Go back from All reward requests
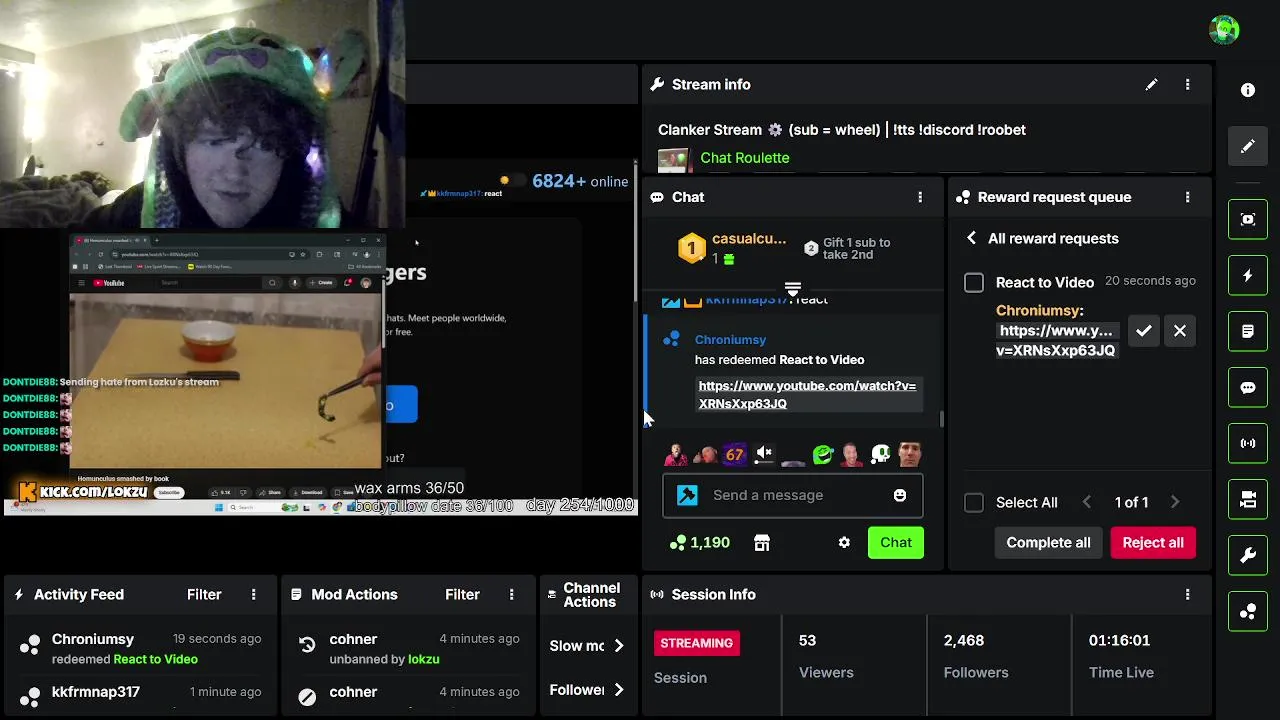 tap(972, 238)
